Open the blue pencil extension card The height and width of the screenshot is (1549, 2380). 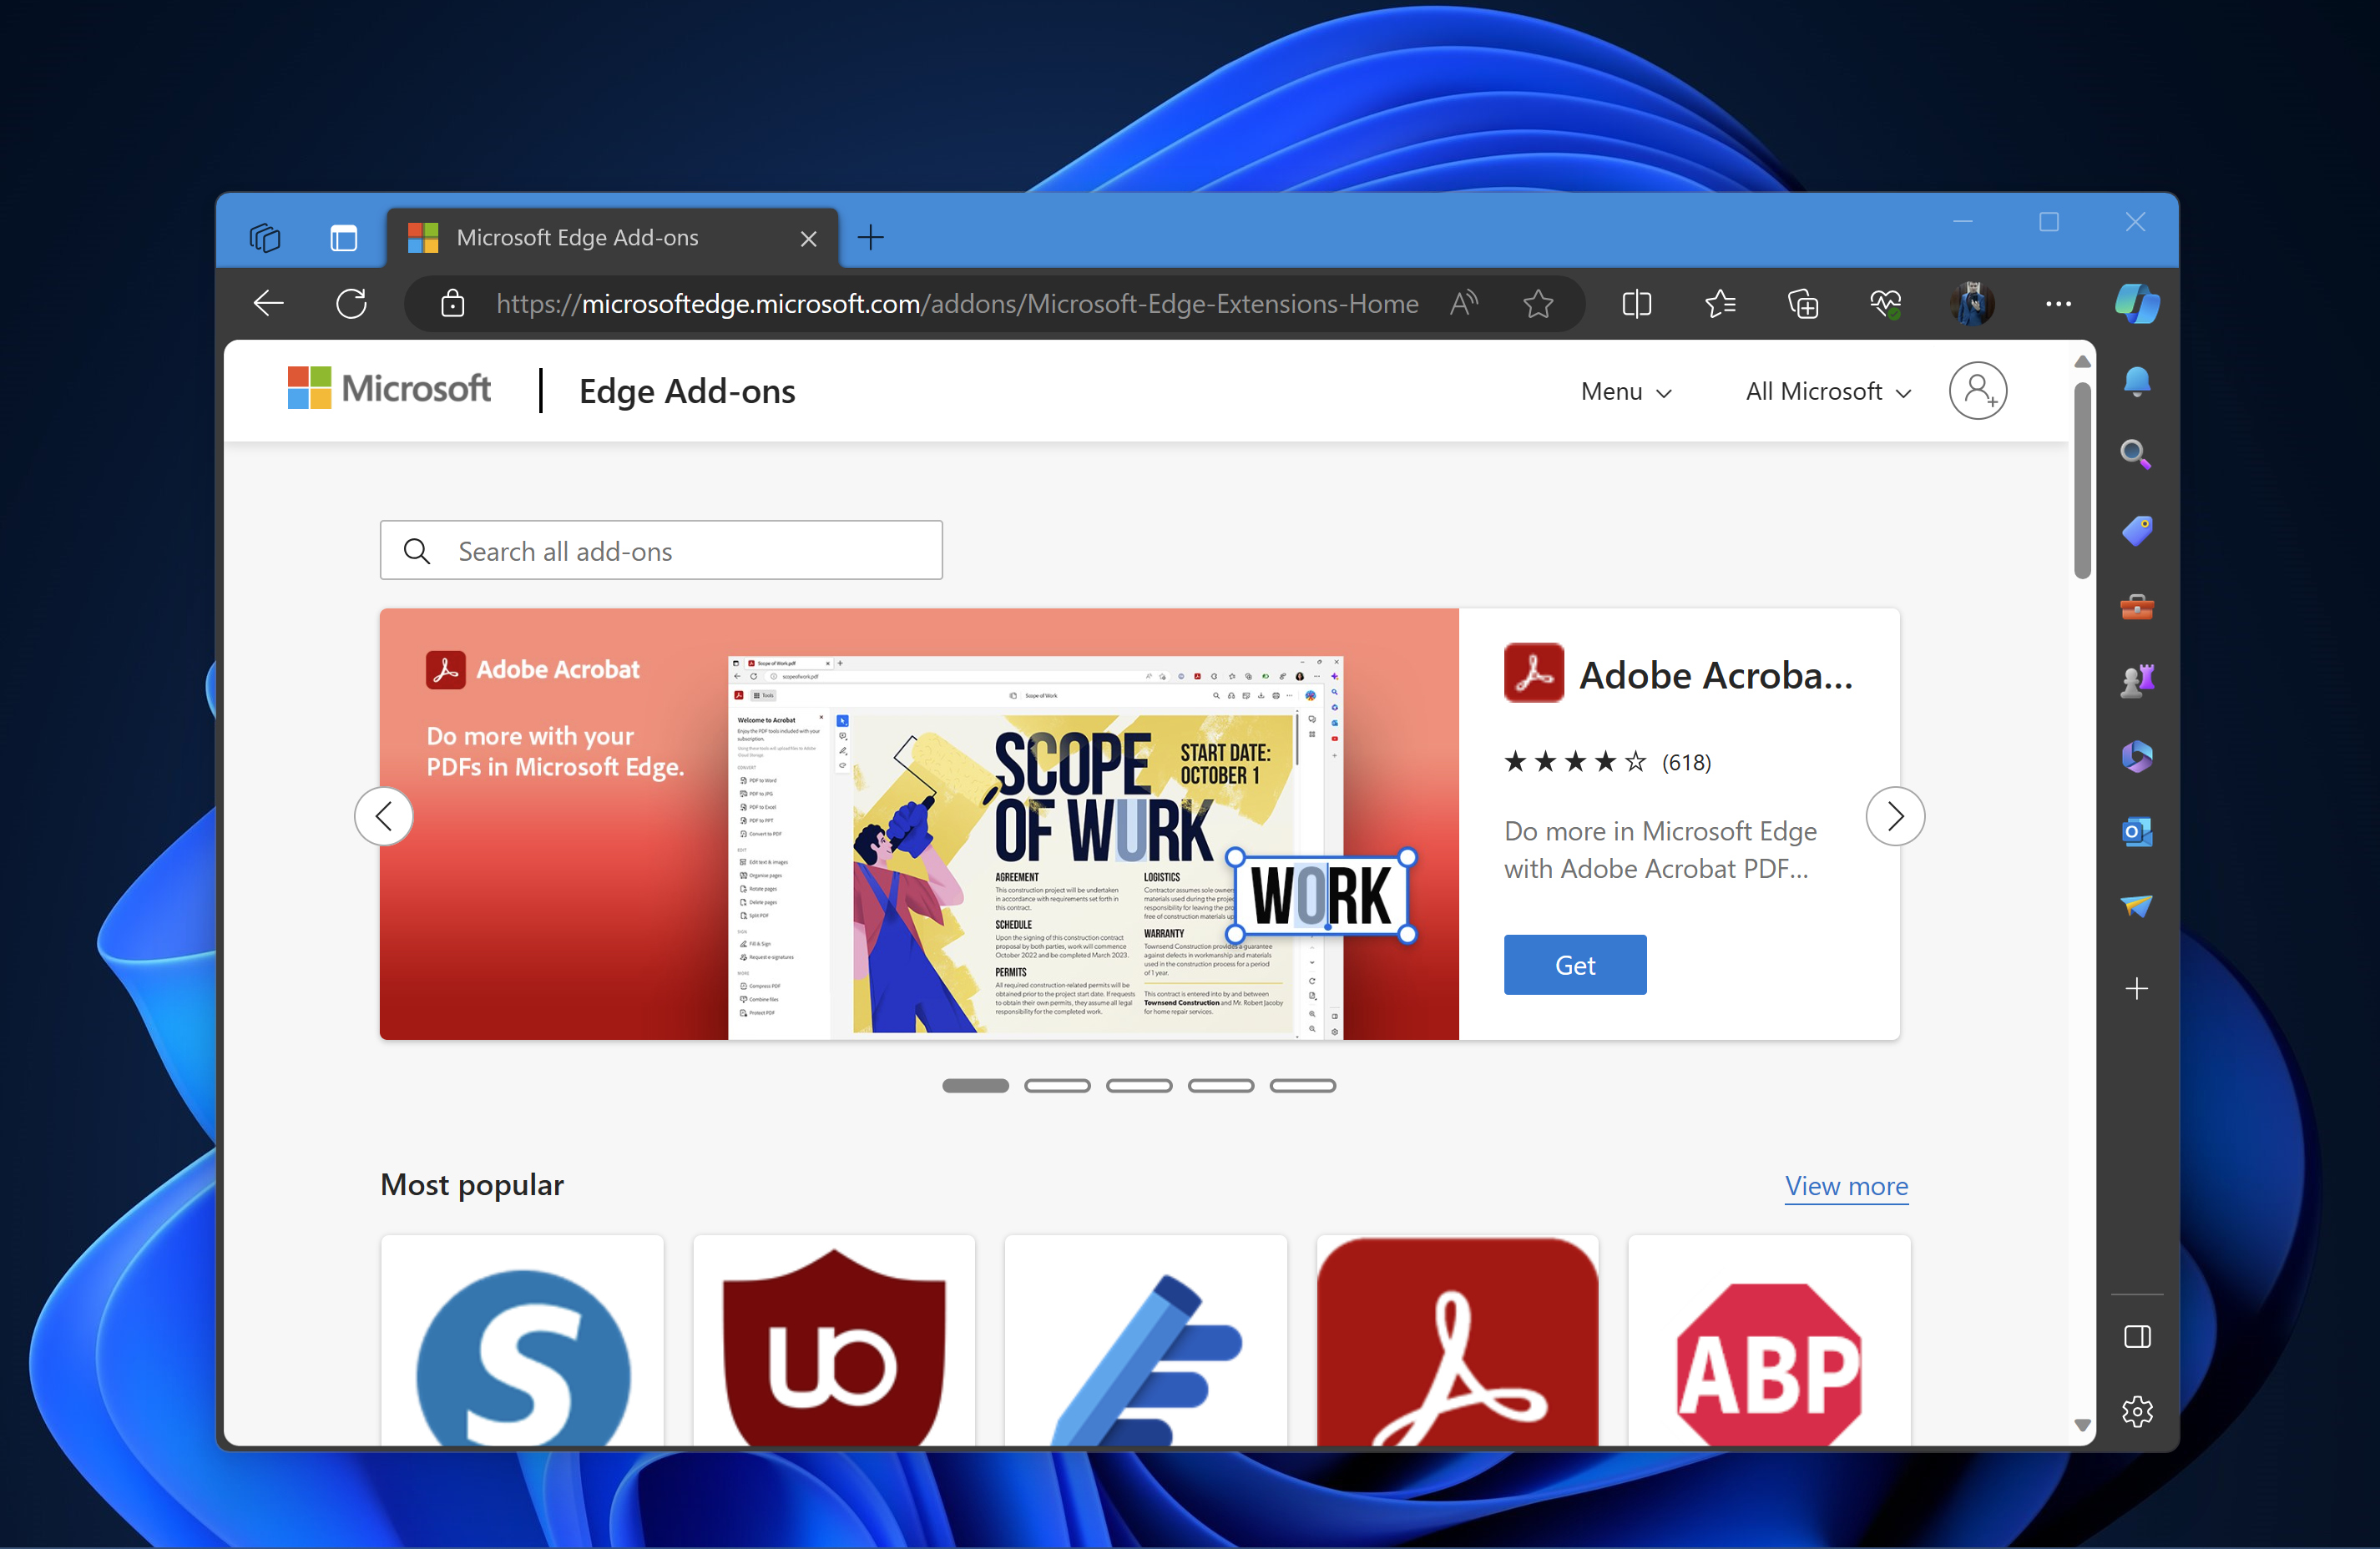1145,1340
